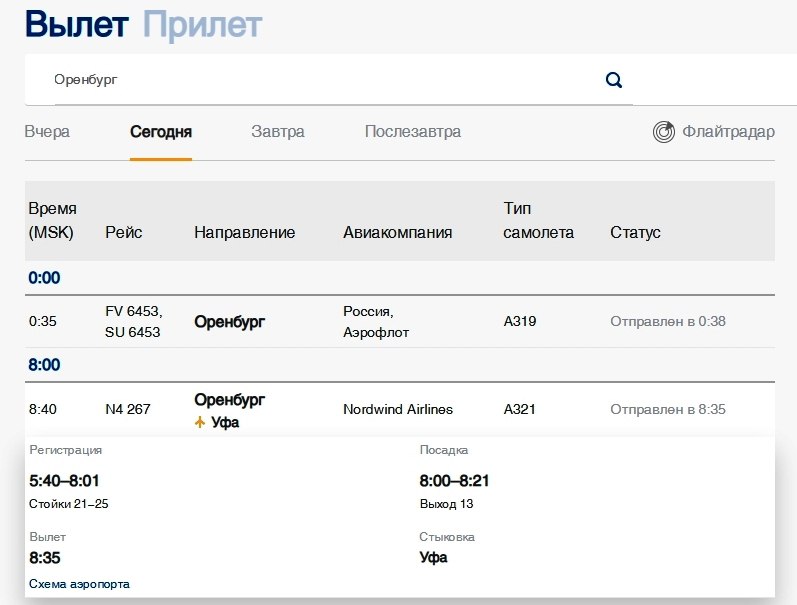Screen dimensions: 797x605
Task: Select the Сегодня day tab
Action: coord(161,132)
